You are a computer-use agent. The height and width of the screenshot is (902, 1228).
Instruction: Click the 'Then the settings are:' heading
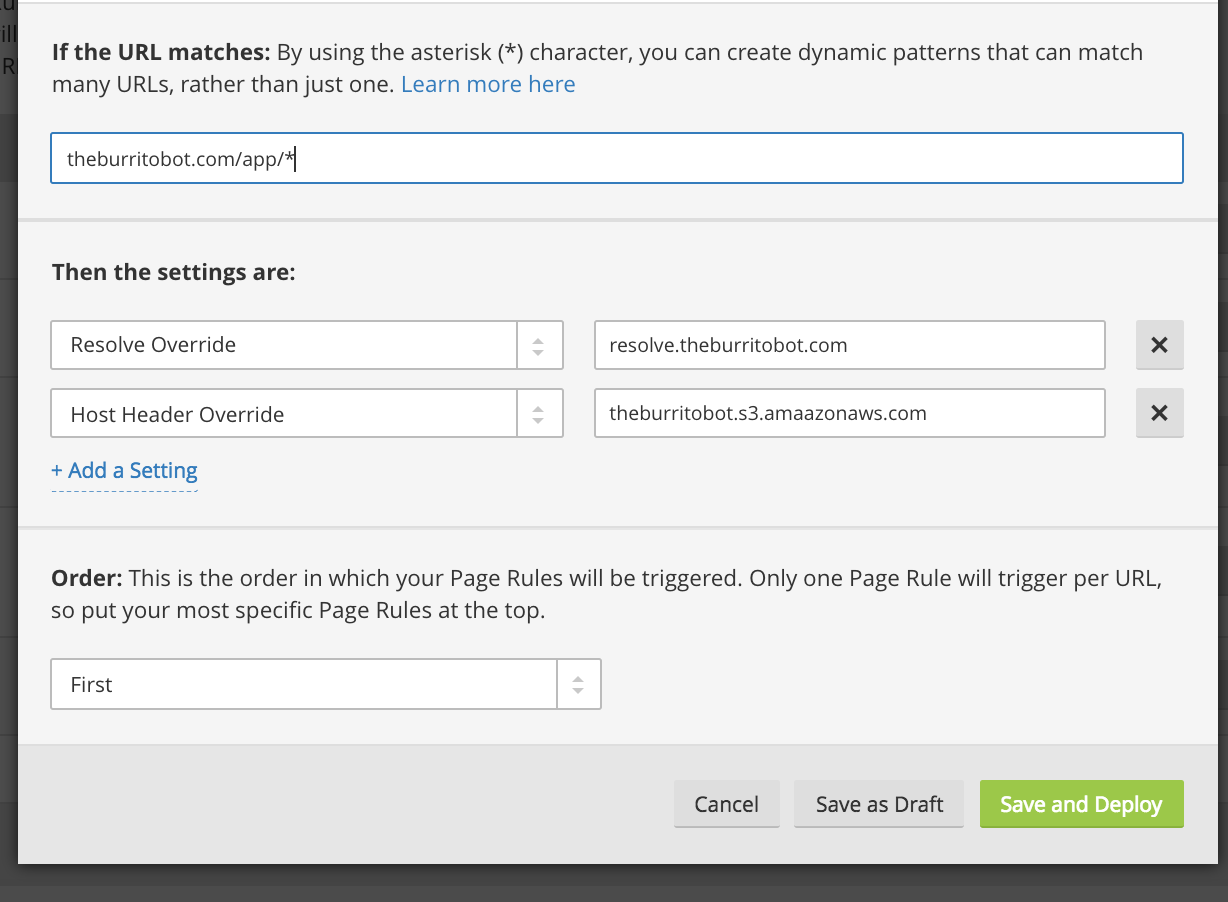pyautogui.click(x=173, y=272)
